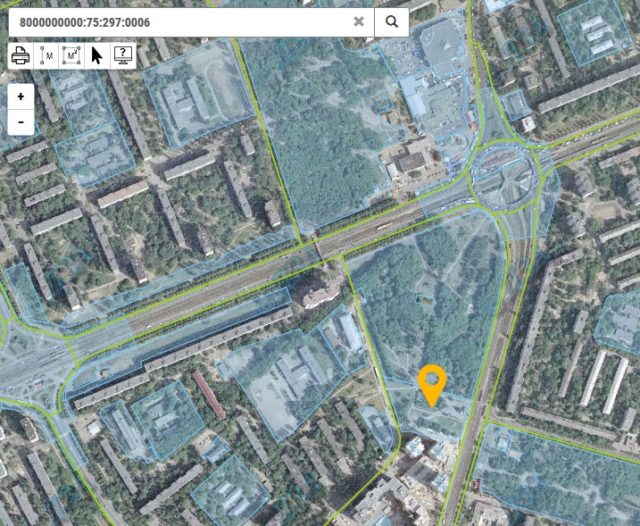Open the help monitor icon
Viewport: 640px width, 526px height.
[122, 56]
